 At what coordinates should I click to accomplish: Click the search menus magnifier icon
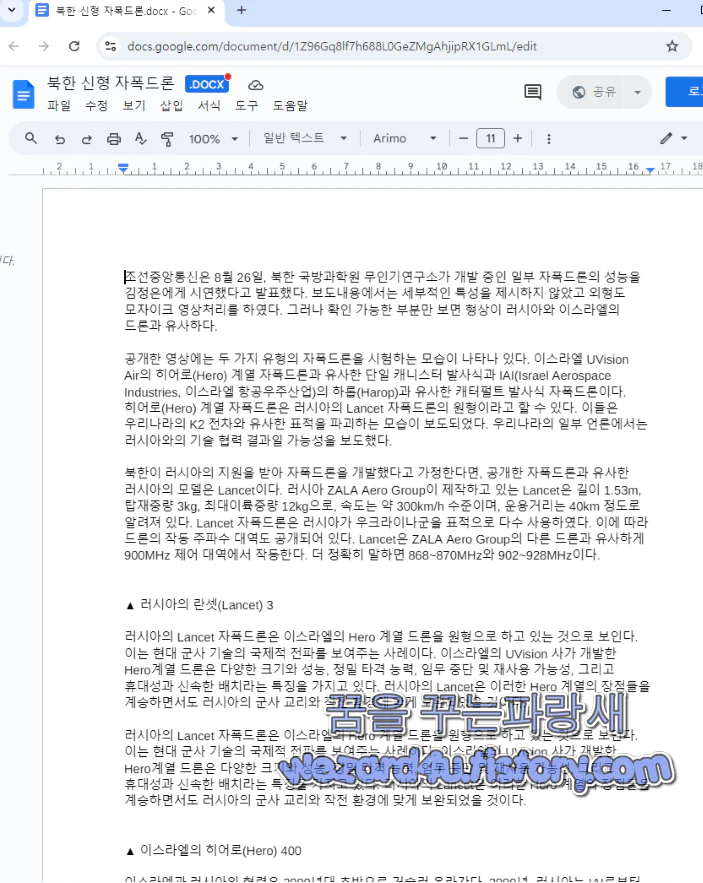point(31,138)
